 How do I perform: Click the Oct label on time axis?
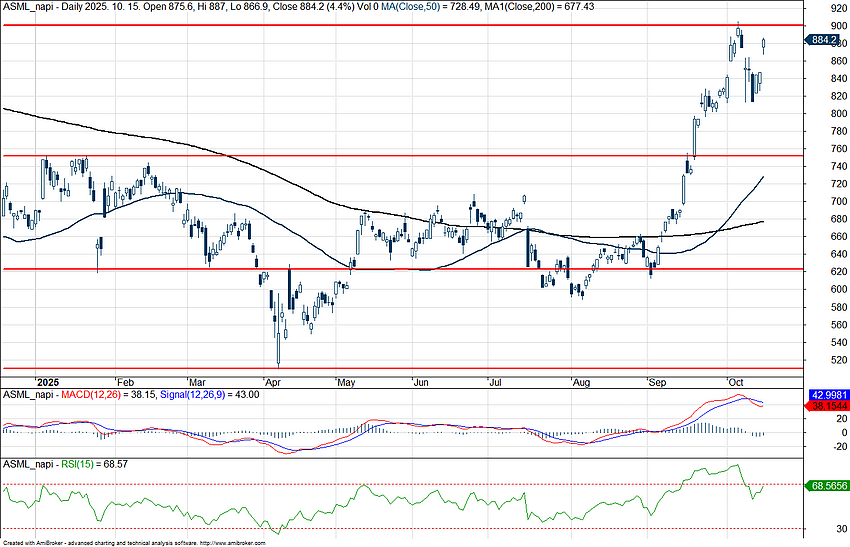(735, 382)
